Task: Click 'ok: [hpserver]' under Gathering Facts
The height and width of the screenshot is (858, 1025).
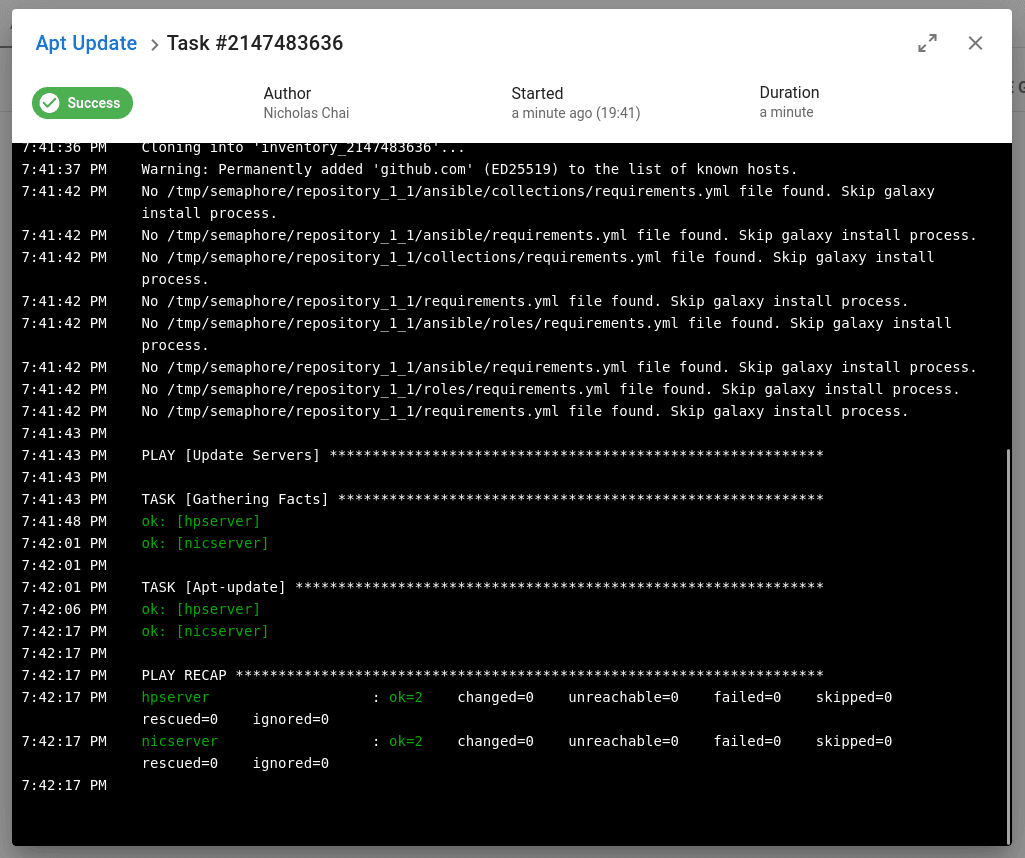Action: (201, 521)
